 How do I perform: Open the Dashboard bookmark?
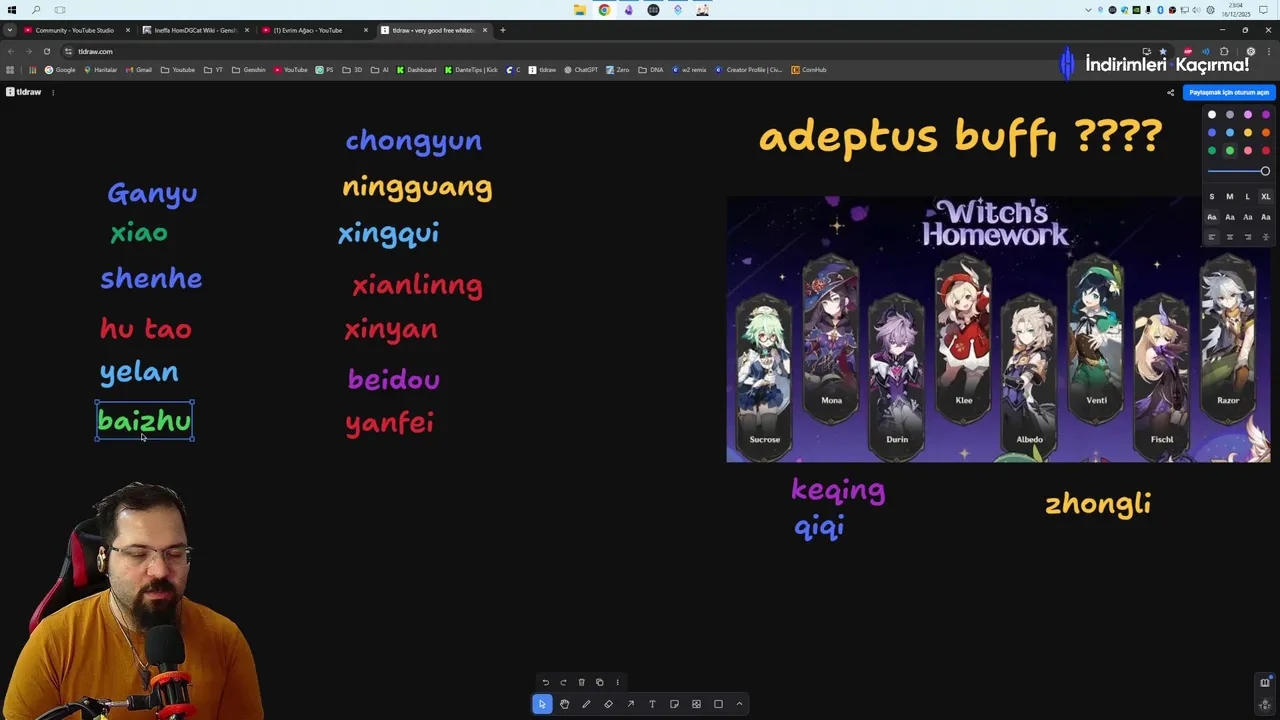tap(416, 70)
